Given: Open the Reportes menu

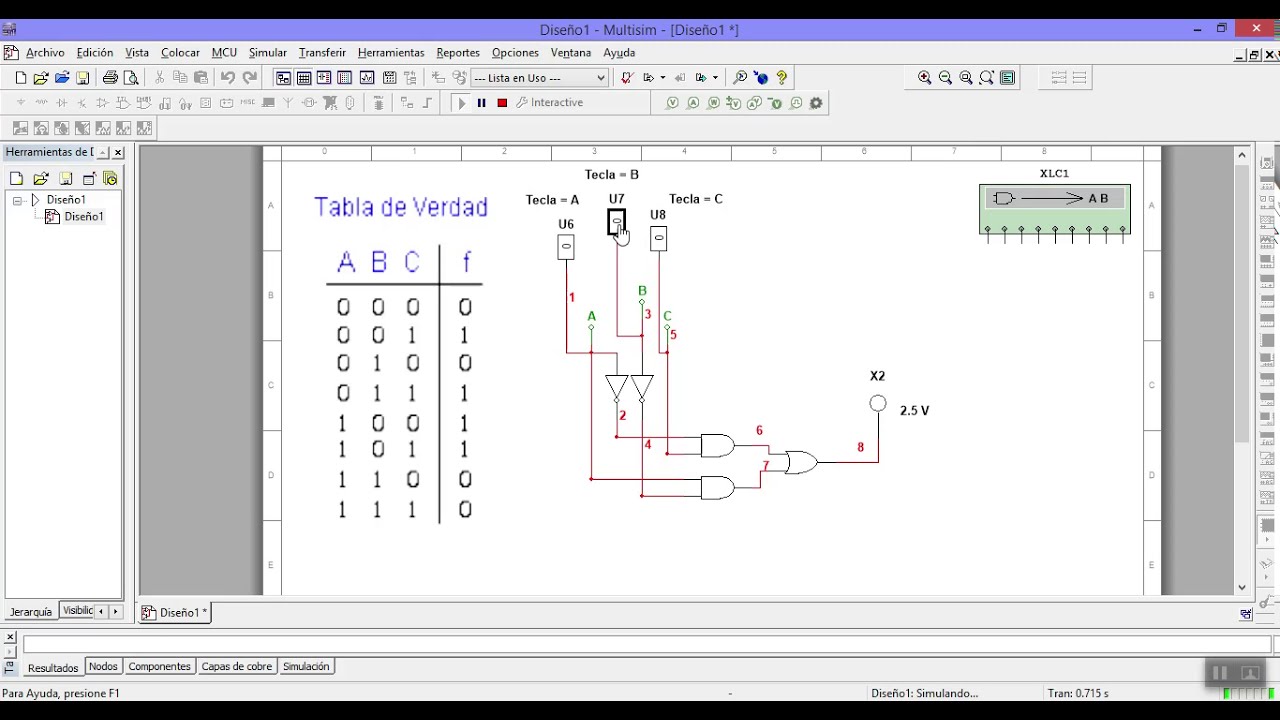Looking at the screenshot, I should (458, 52).
